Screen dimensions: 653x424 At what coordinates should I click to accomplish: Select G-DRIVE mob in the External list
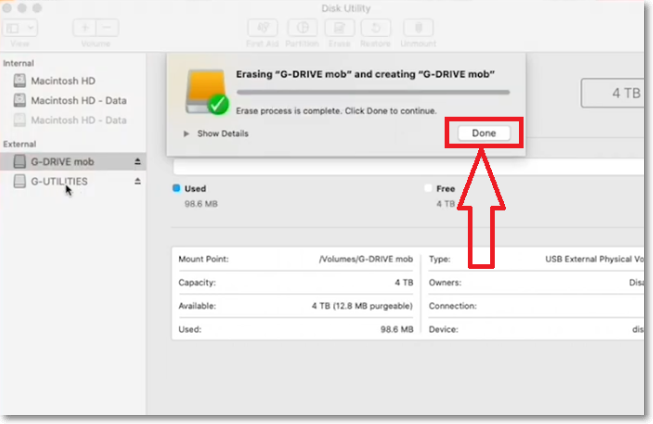(73, 162)
